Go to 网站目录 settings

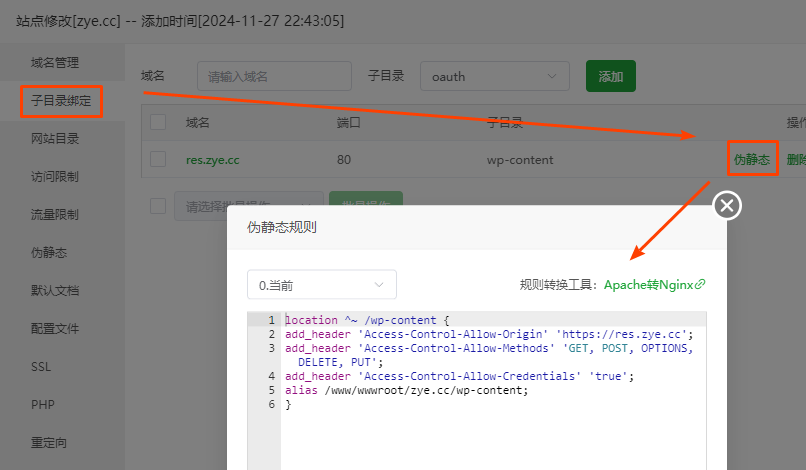click(55, 138)
